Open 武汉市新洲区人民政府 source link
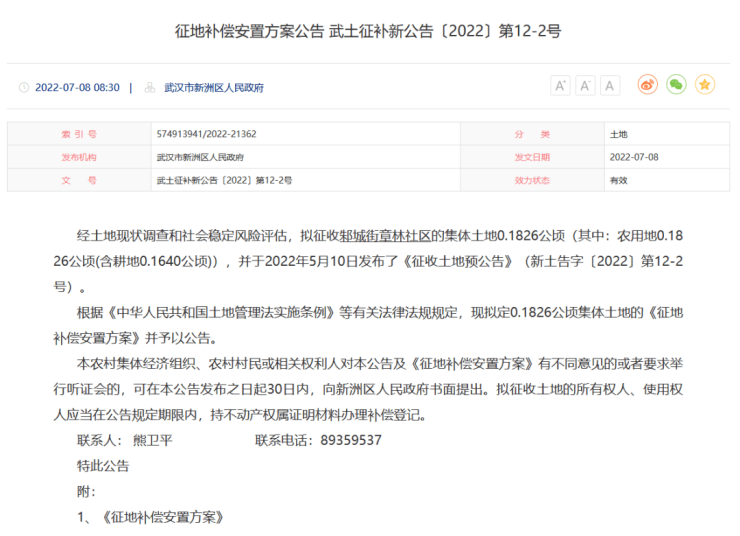This screenshot has height=536, width=740. pyautogui.click(x=214, y=88)
